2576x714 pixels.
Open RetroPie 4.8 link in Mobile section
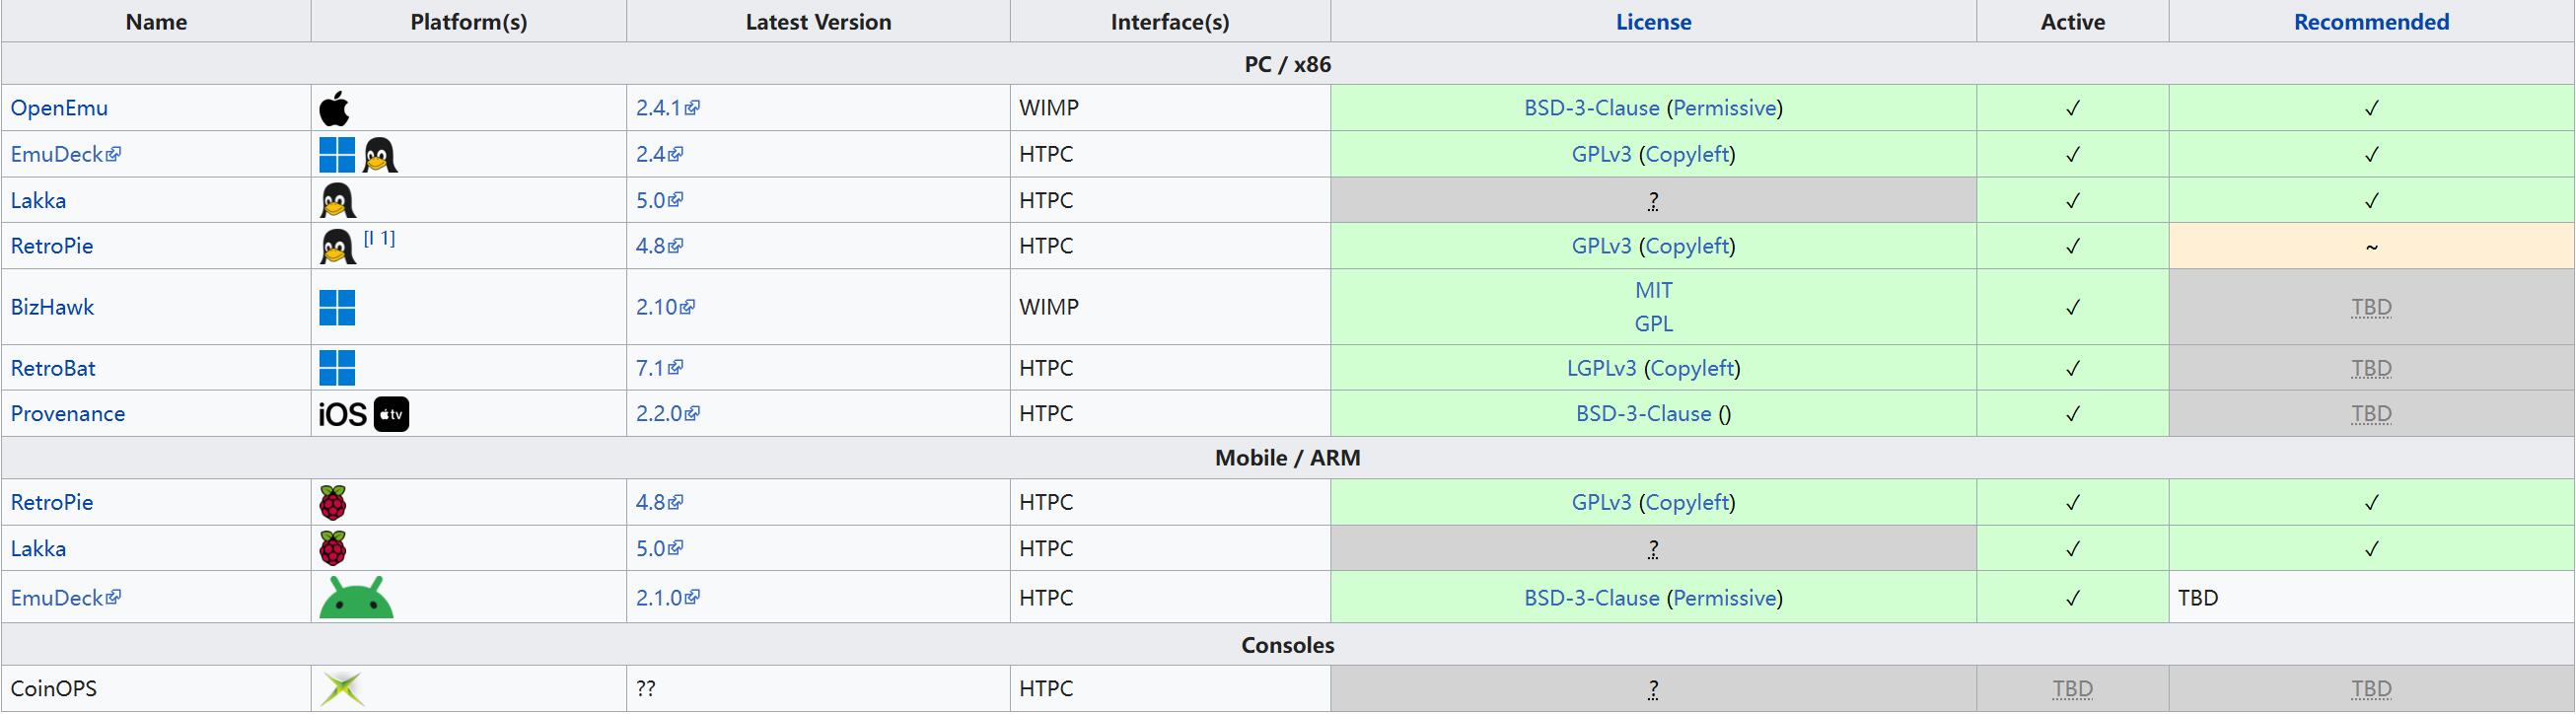click(x=660, y=502)
